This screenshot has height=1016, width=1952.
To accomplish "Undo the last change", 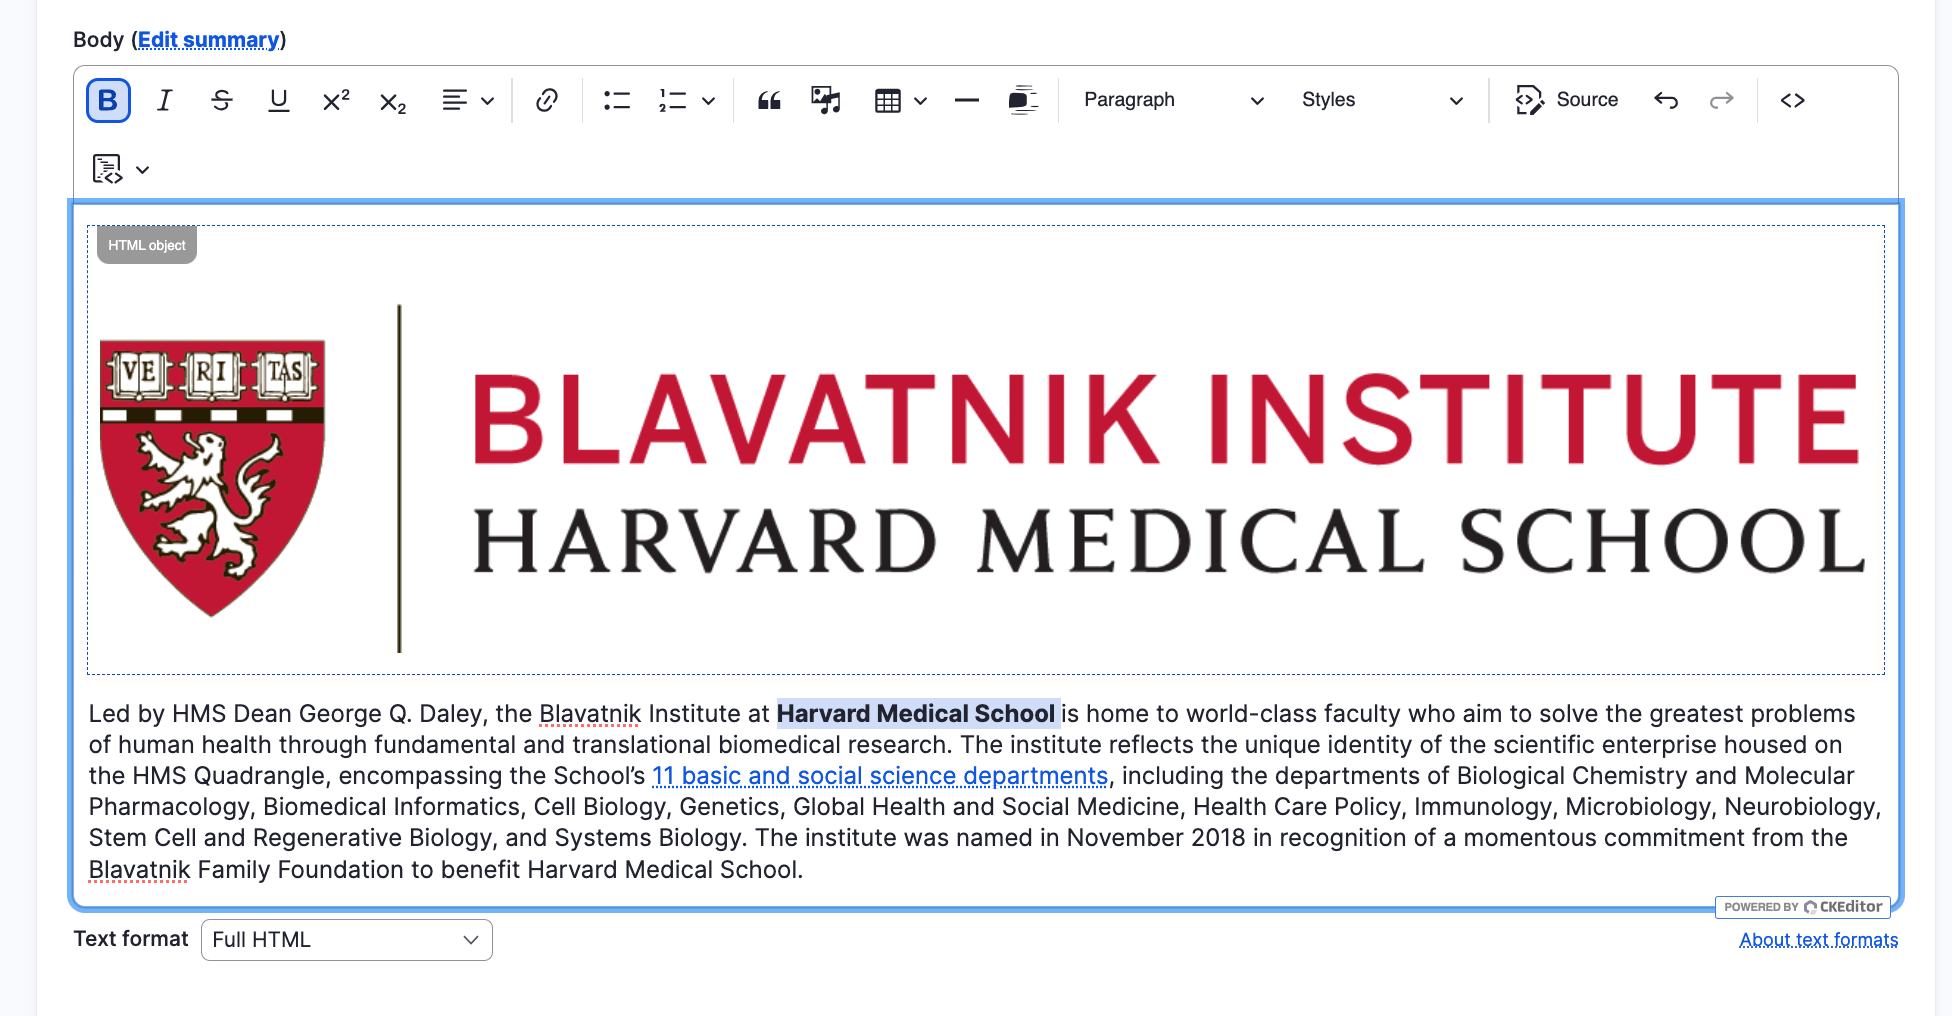I will [1666, 100].
